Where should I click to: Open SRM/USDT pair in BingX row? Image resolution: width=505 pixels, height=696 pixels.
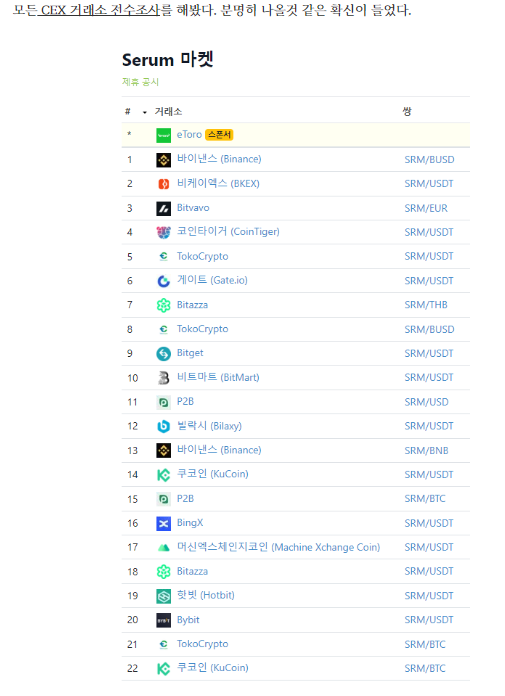tap(429, 523)
